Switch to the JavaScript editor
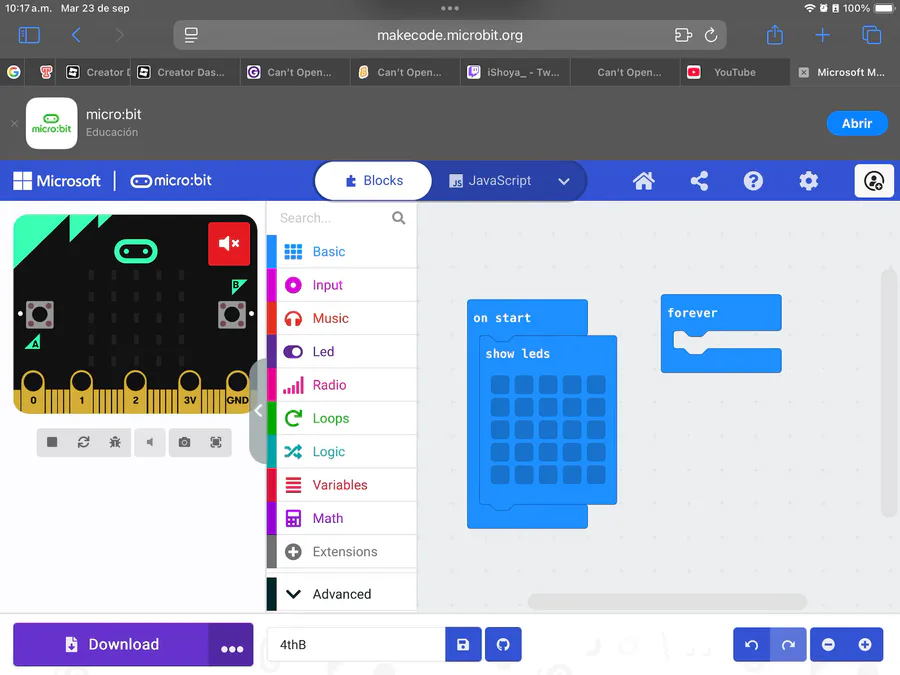This screenshot has height=675, width=900. 490,181
